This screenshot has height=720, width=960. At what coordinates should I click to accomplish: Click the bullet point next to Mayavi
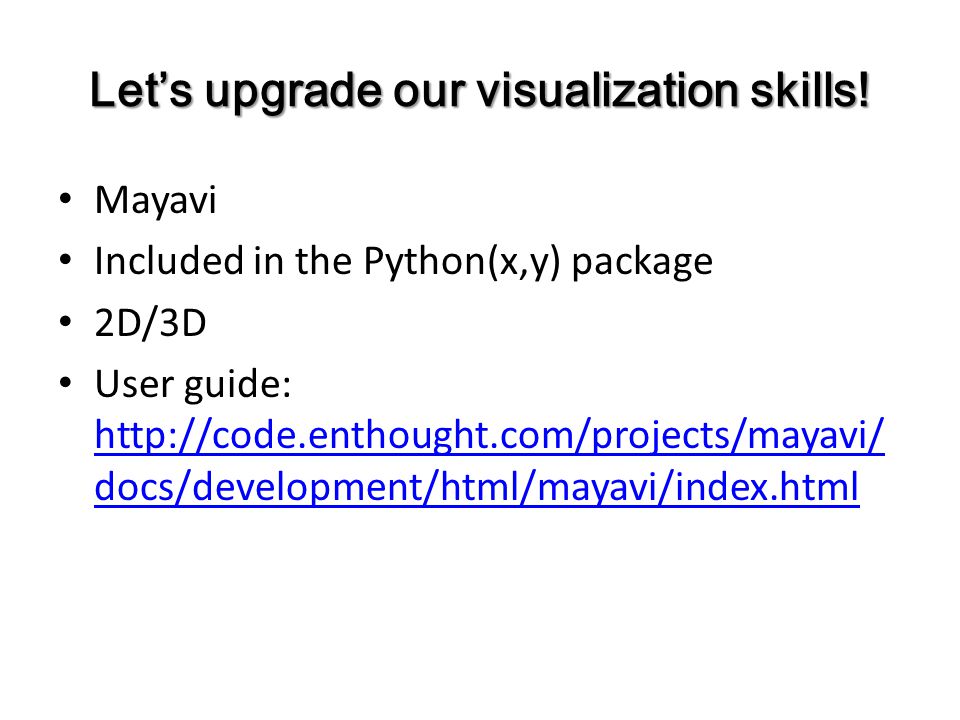tap(66, 200)
